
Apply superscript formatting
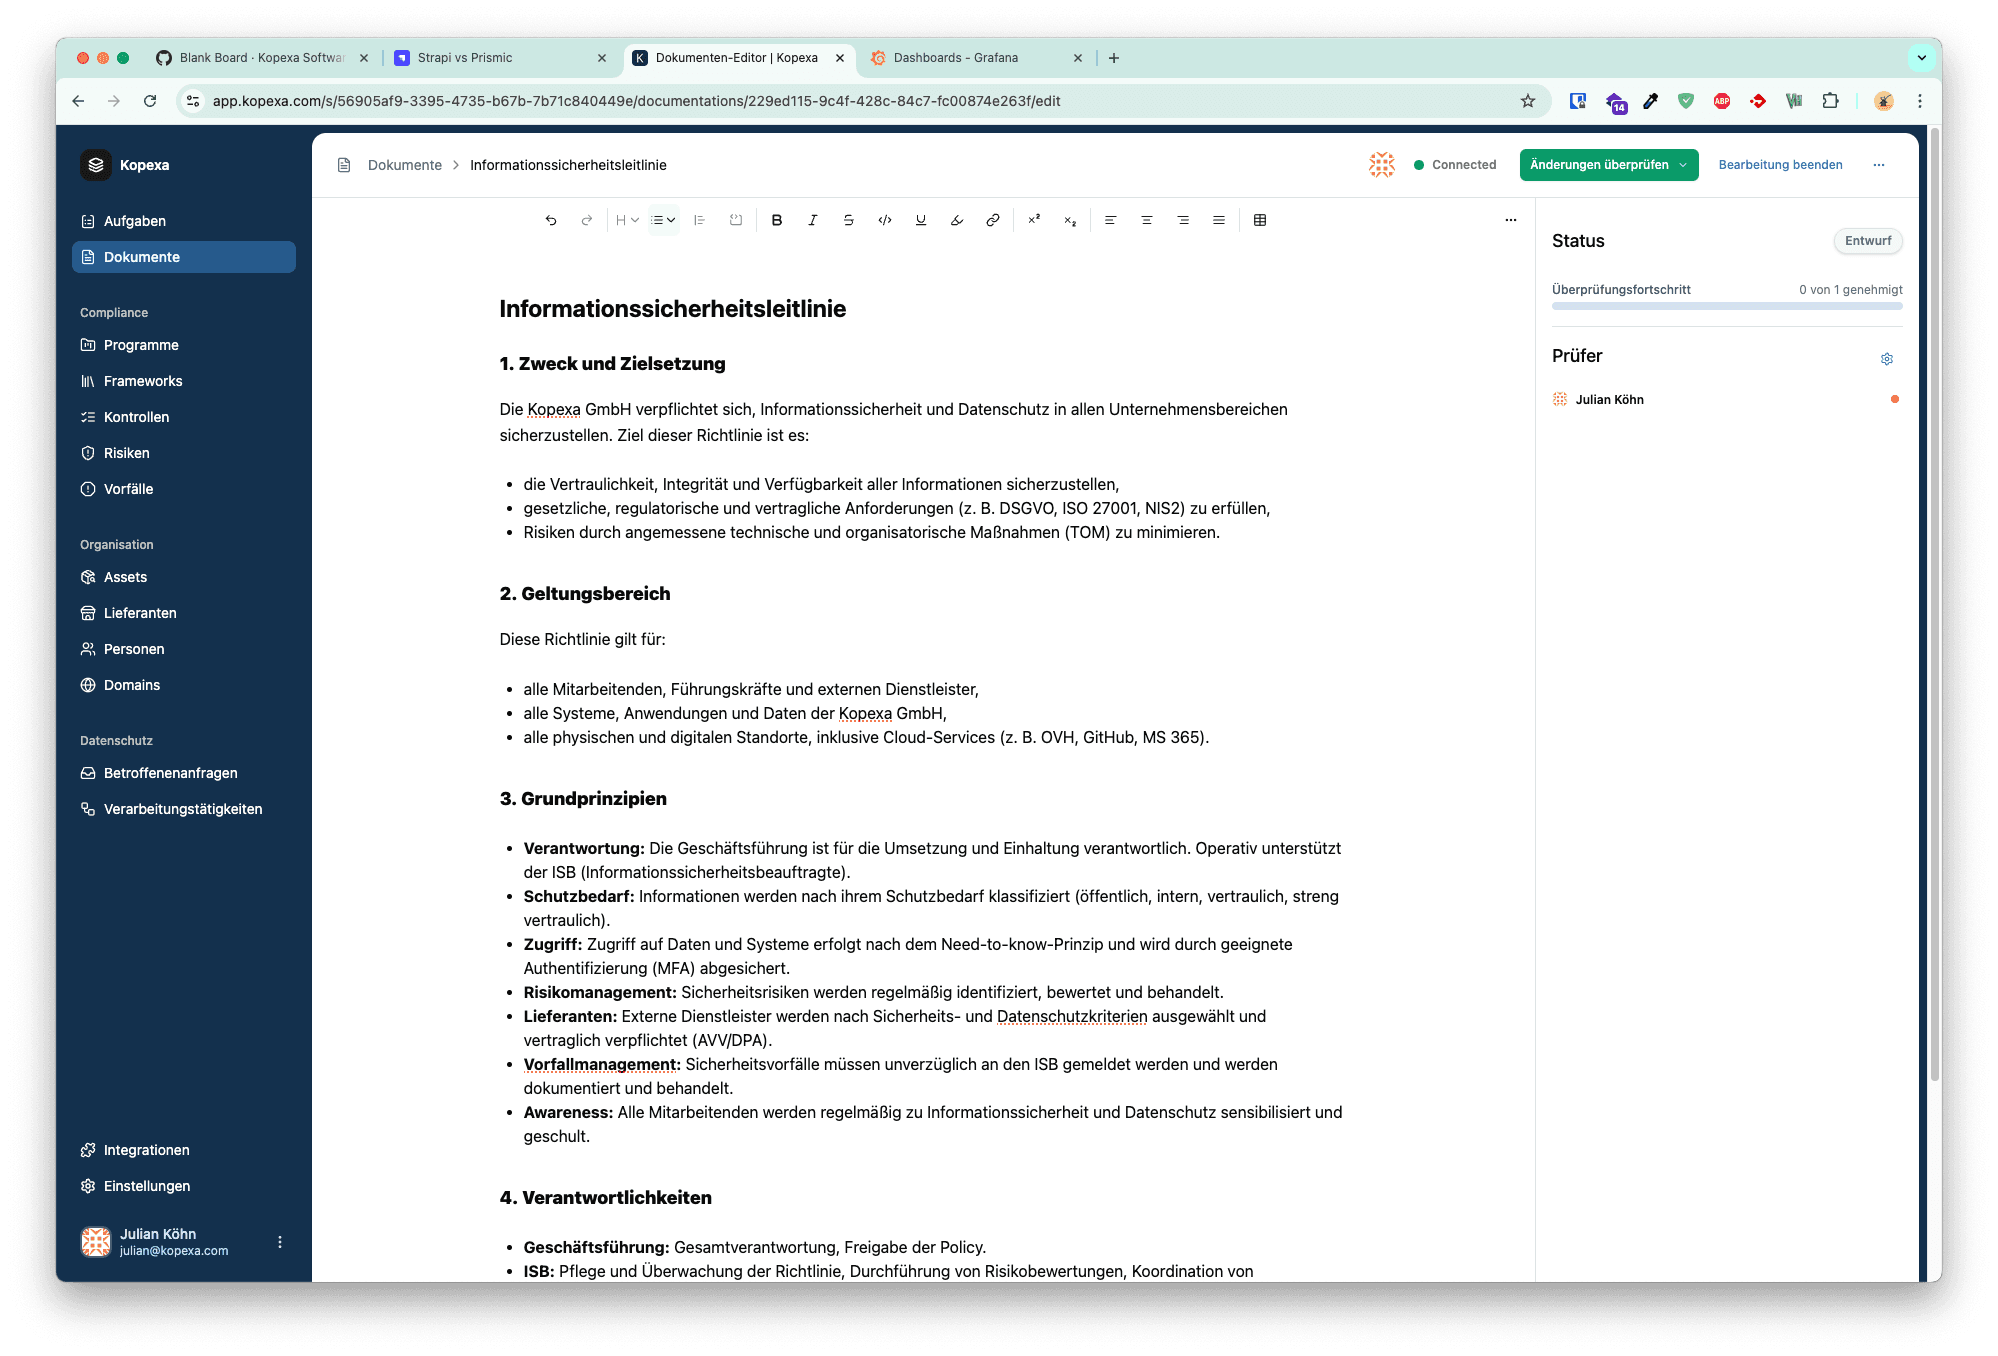pos(1034,220)
